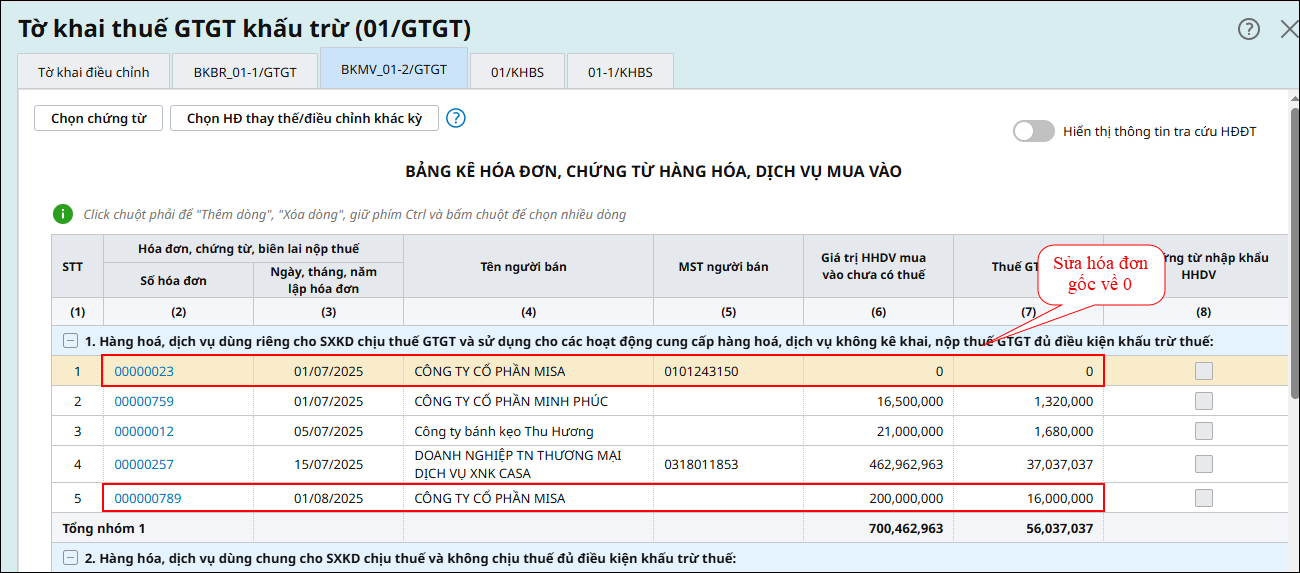Collapse group 1 Hàng hoá dịch vụ section
1300x573 pixels.
pos(70,341)
